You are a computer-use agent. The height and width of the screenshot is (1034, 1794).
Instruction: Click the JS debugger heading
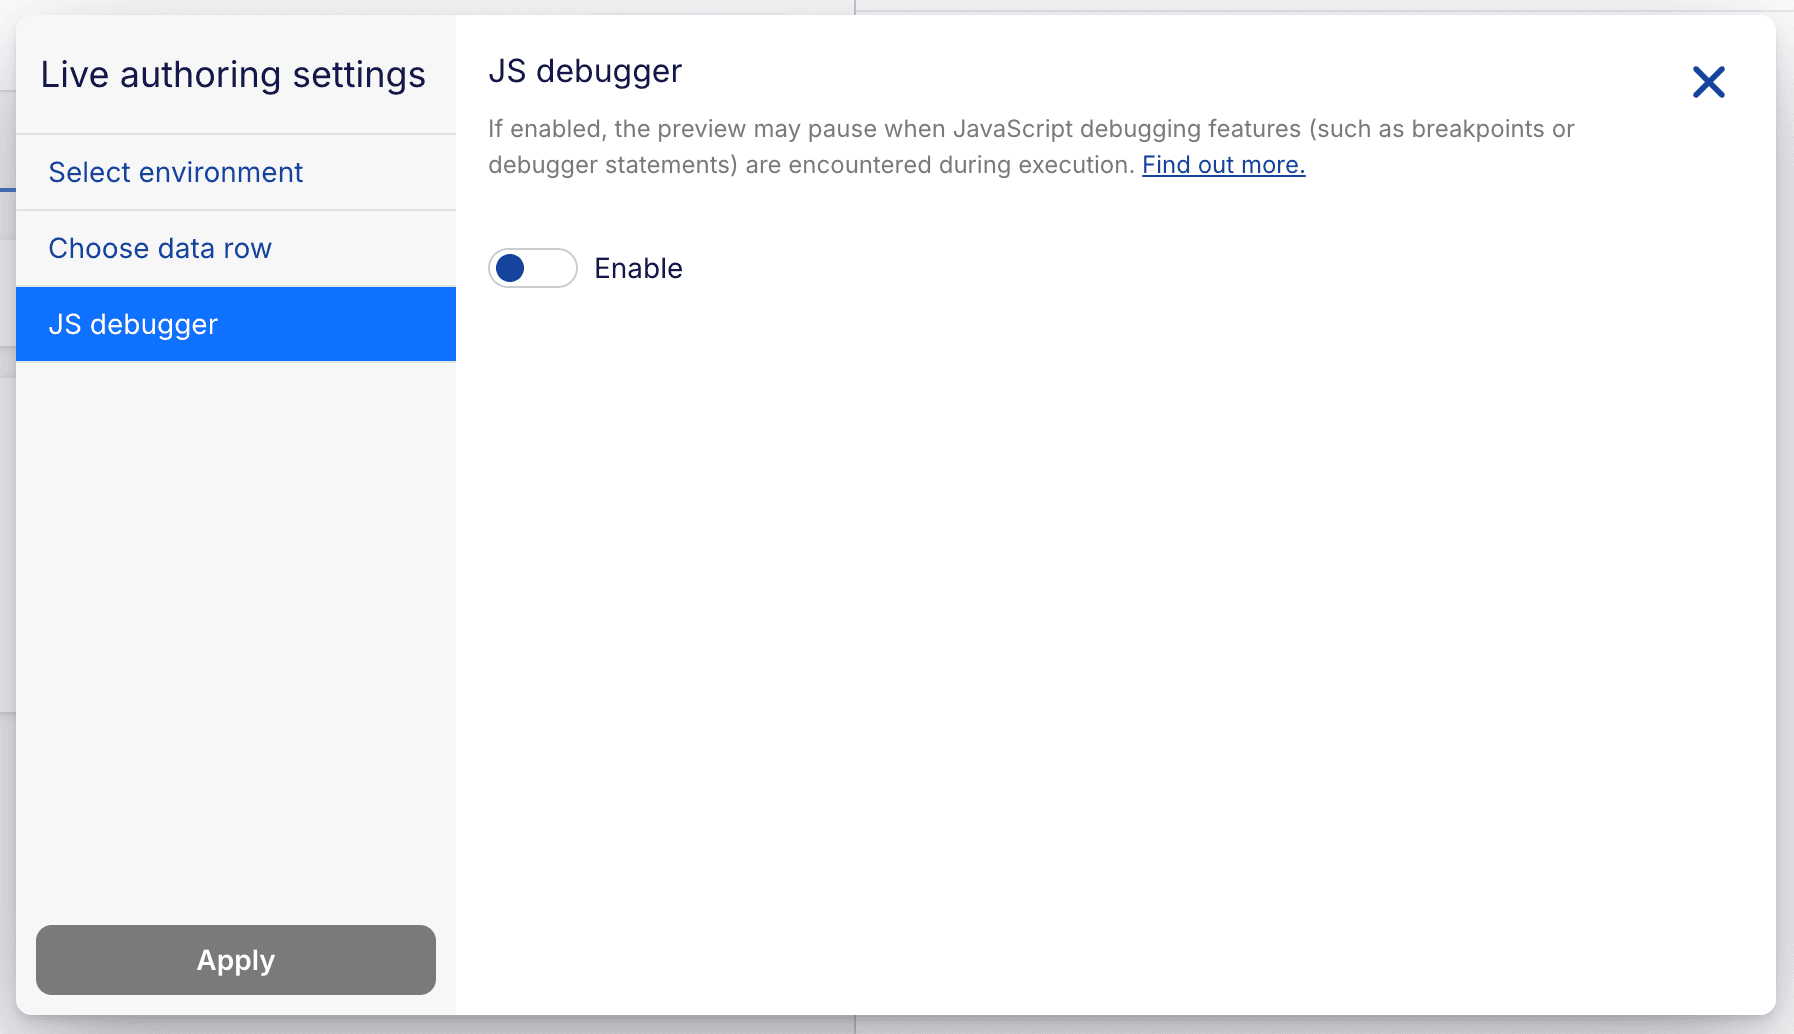tap(585, 70)
